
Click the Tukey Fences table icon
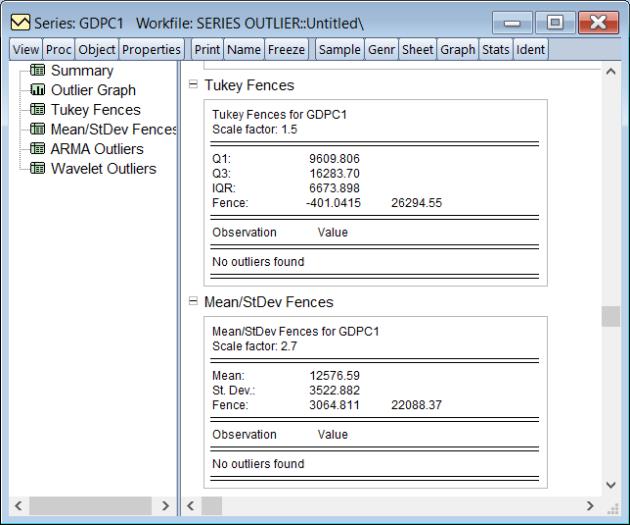pos(39,110)
